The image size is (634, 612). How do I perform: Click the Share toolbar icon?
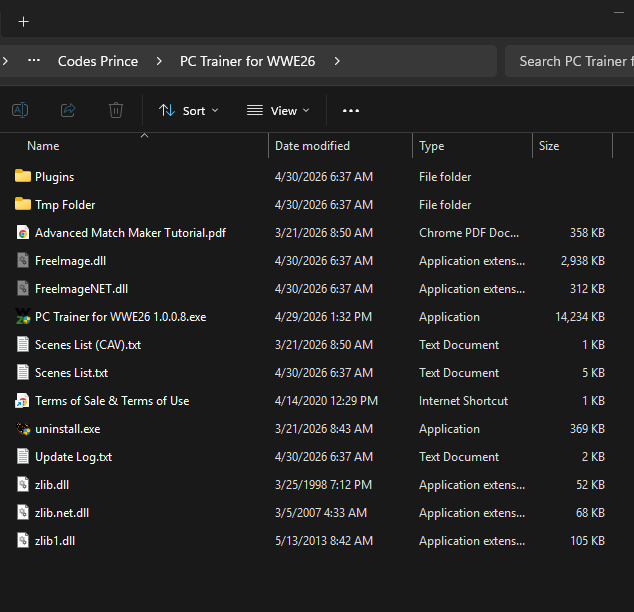[x=68, y=110]
